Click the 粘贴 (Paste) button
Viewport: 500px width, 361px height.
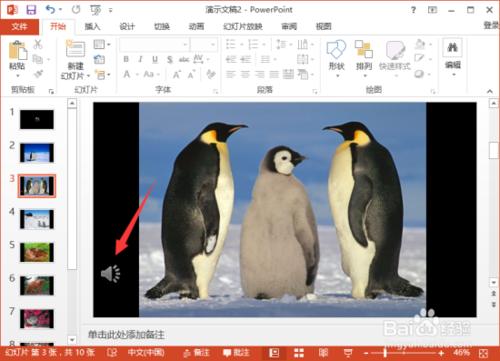click(x=17, y=58)
